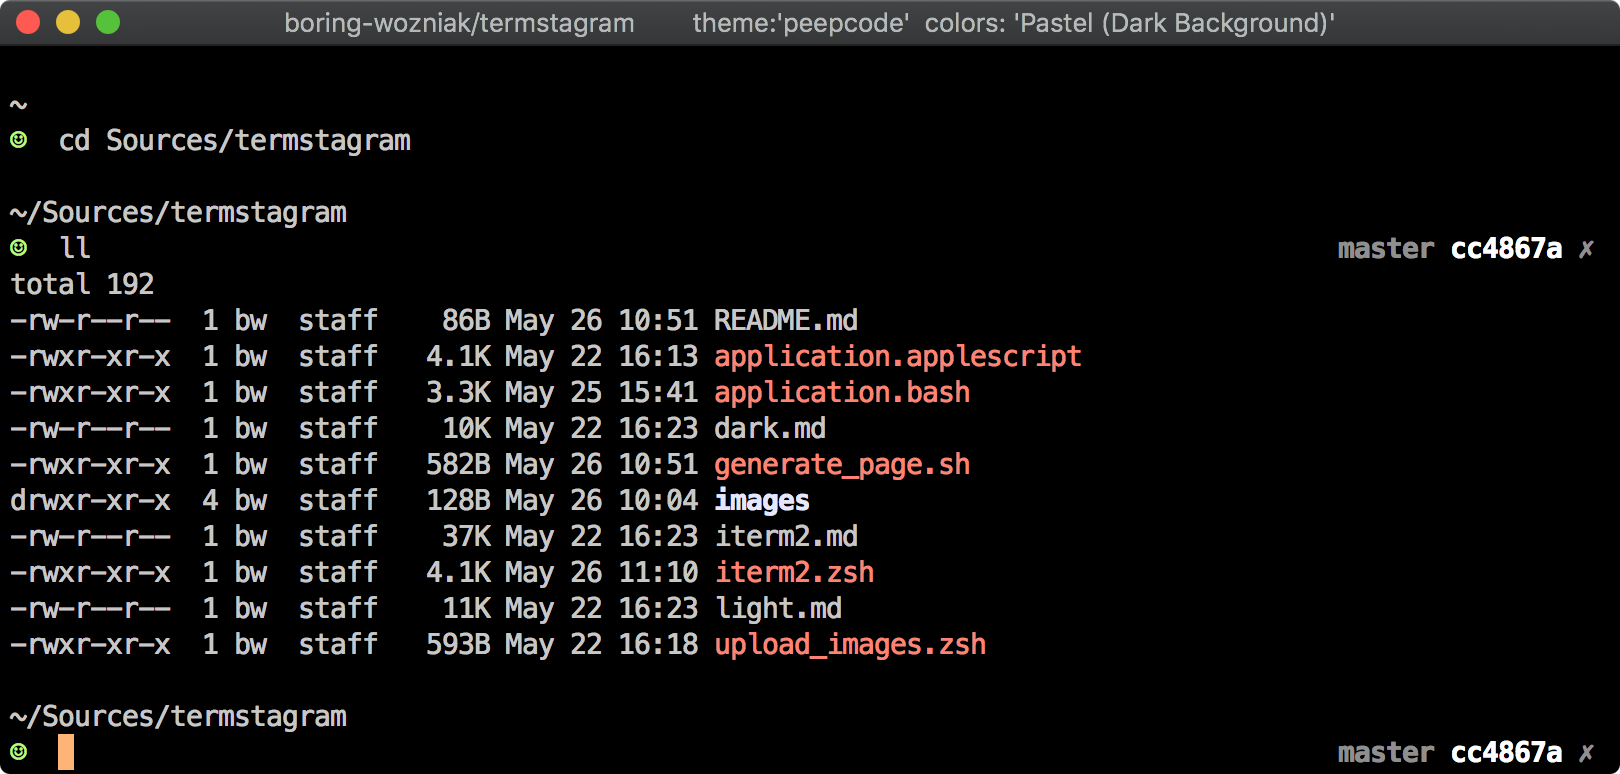Screen dimensions: 1620x774
Task: Click the ✗ git dirty marker on the "ll" line
Action: tap(1586, 249)
